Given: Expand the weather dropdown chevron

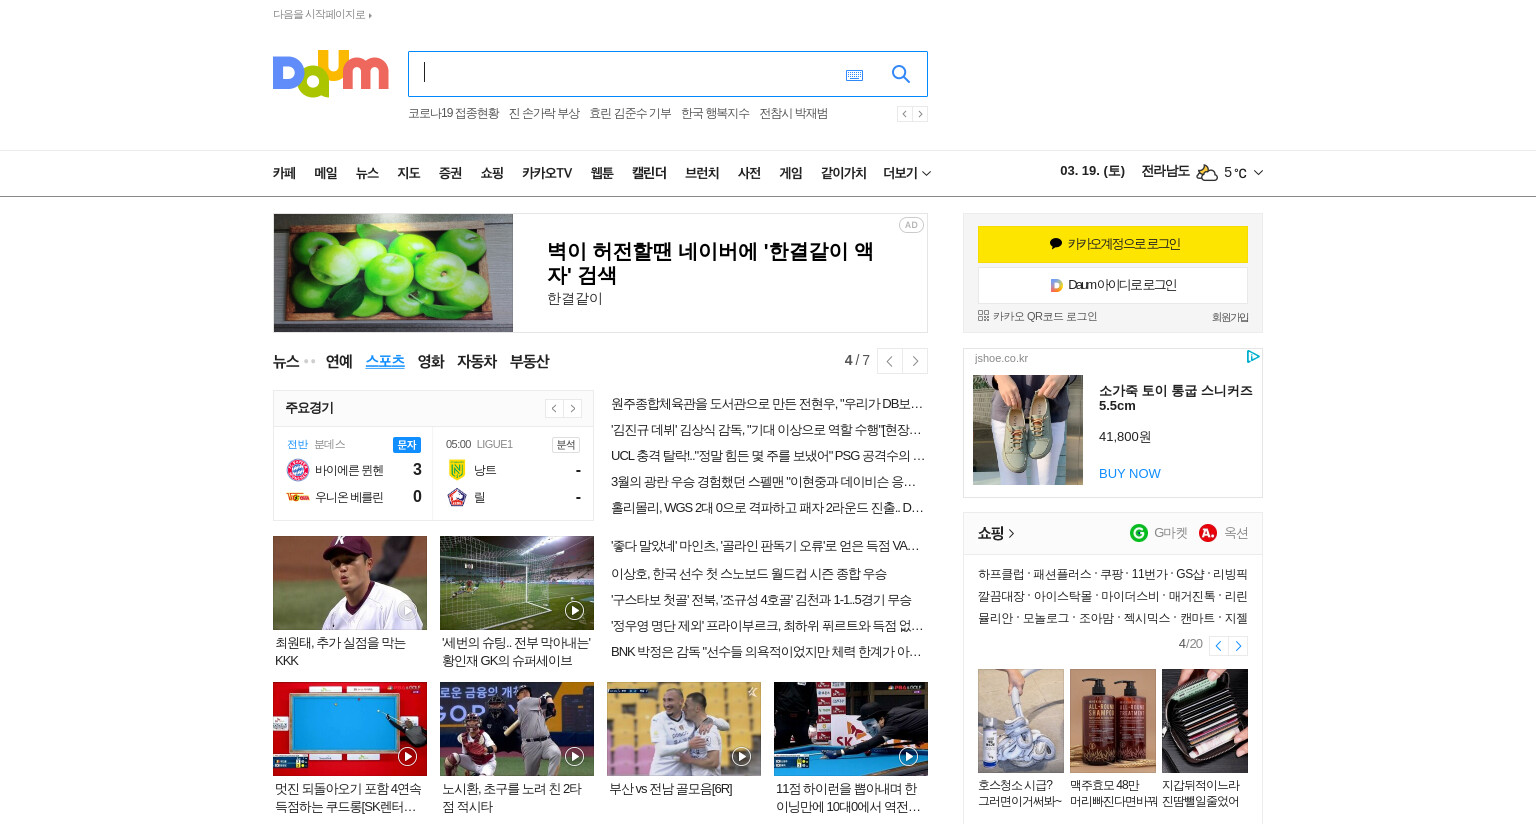Looking at the screenshot, I should coord(1258,173).
